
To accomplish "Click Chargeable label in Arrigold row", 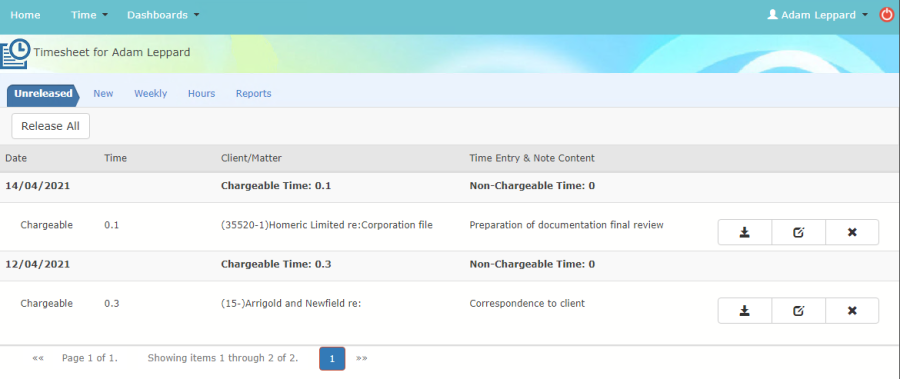I will [46, 303].
